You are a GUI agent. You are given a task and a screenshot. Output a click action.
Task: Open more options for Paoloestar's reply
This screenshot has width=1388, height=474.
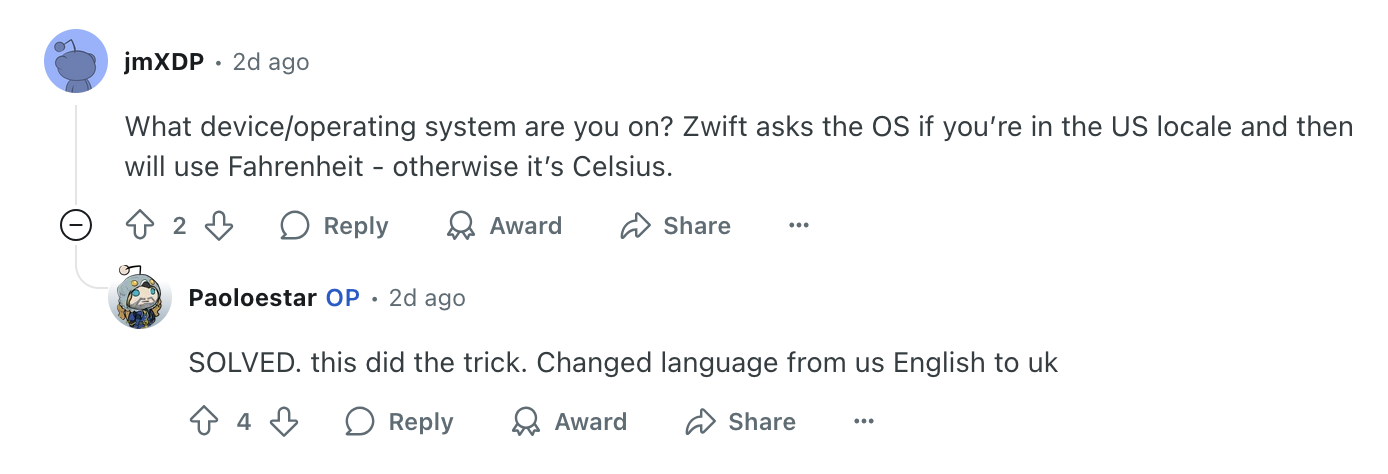click(x=863, y=422)
